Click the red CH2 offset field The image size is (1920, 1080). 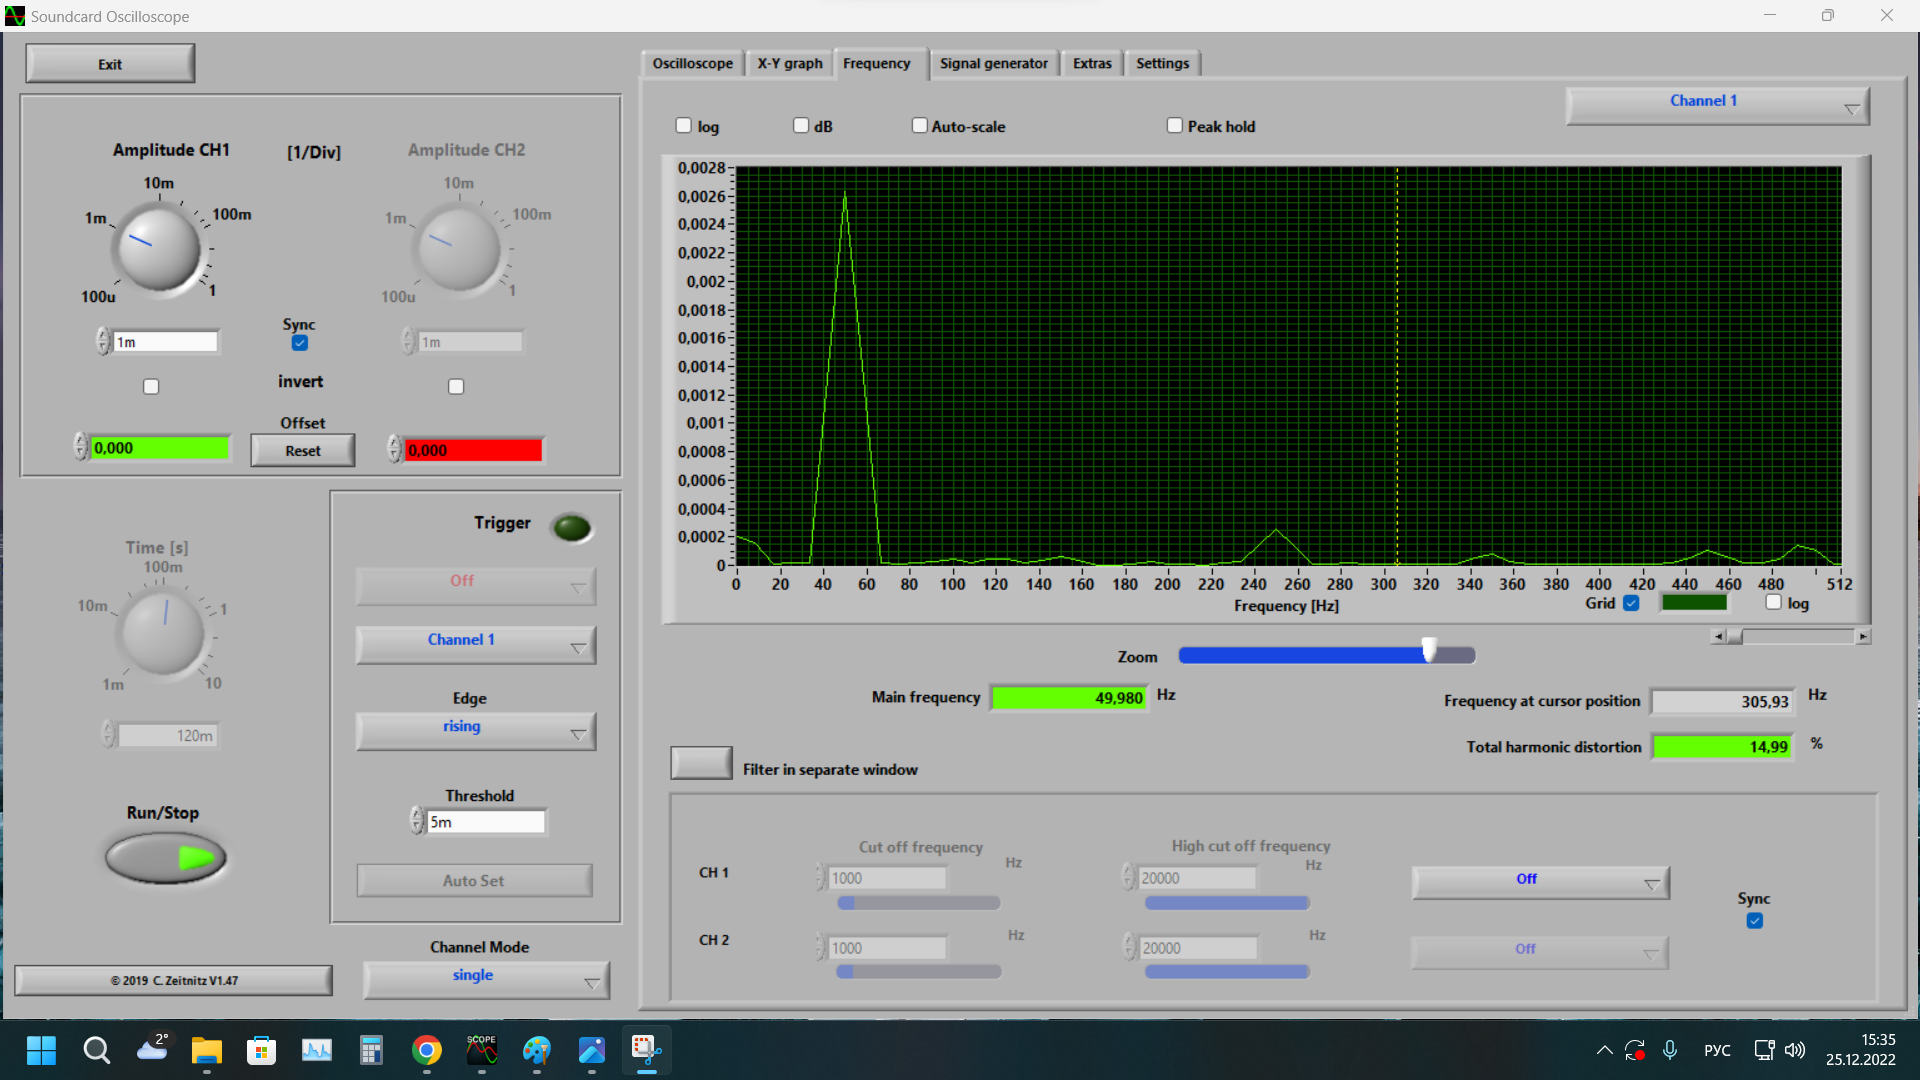pyautogui.click(x=474, y=450)
